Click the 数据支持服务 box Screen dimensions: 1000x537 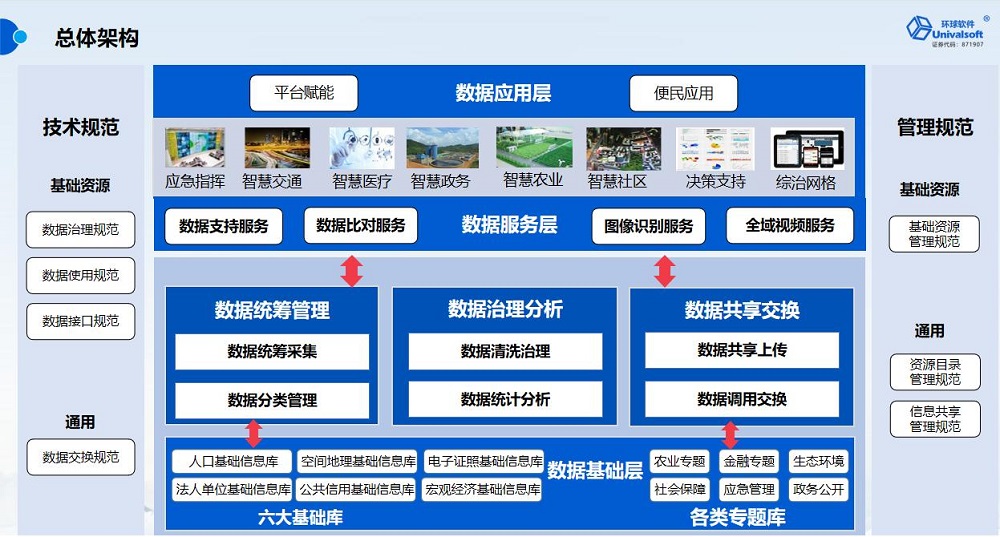coord(224,226)
